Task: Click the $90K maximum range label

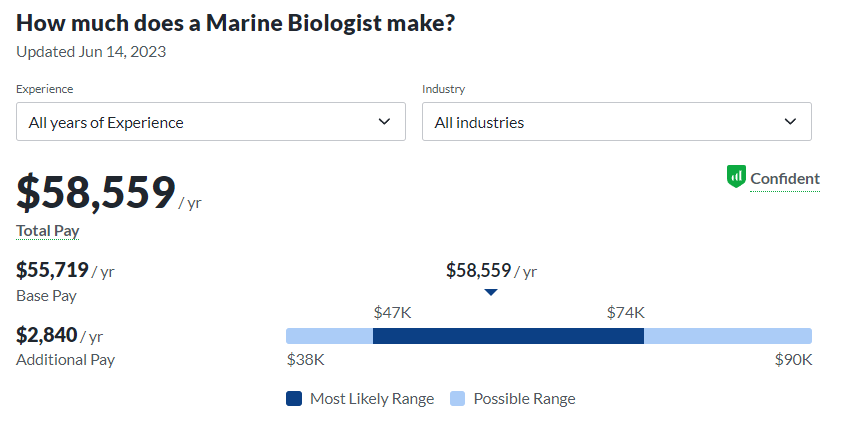Action: pos(793,359)
